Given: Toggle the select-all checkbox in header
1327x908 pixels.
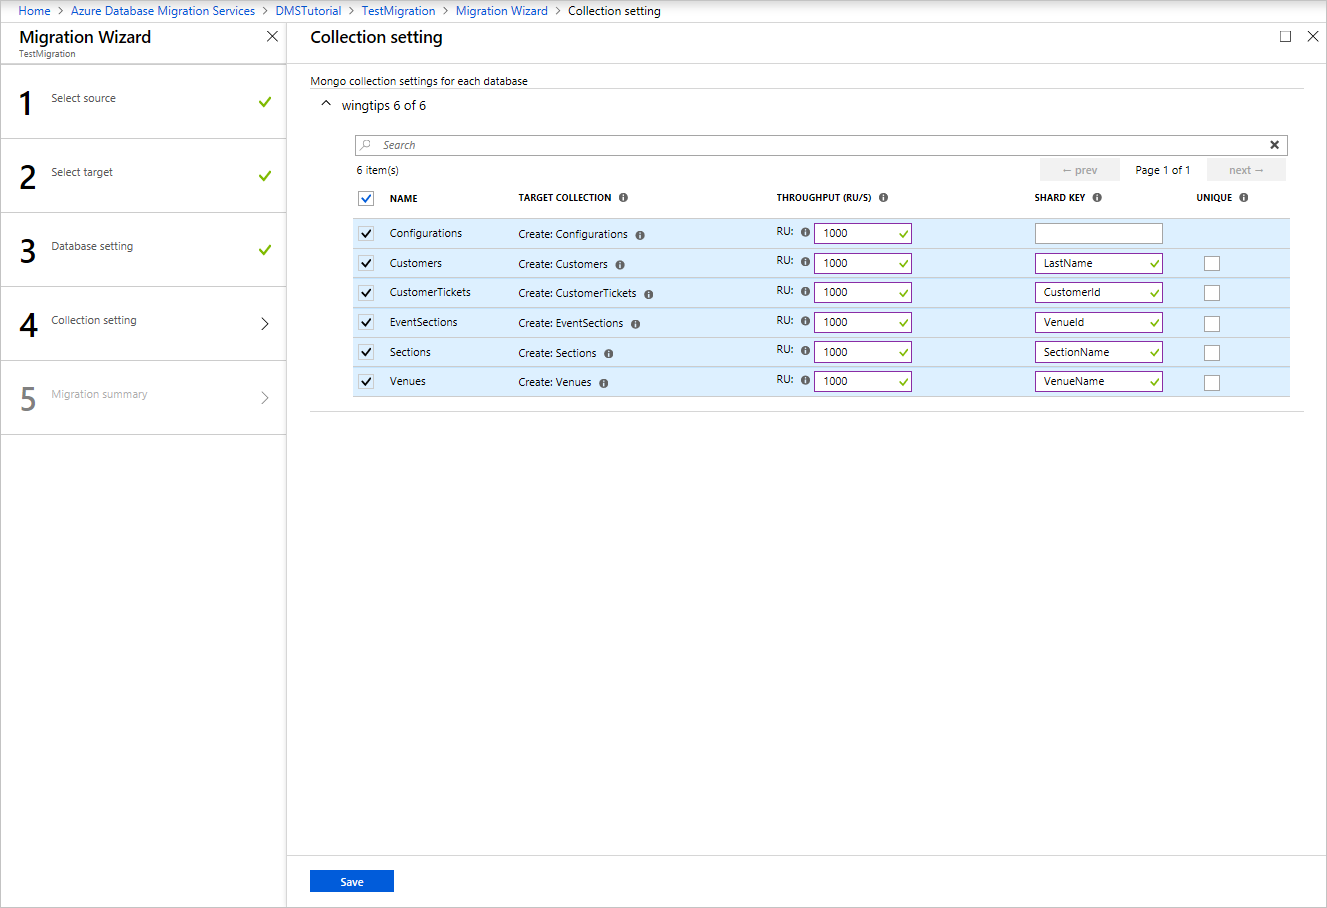Looking at the screenshot, I should coord(366,198).
